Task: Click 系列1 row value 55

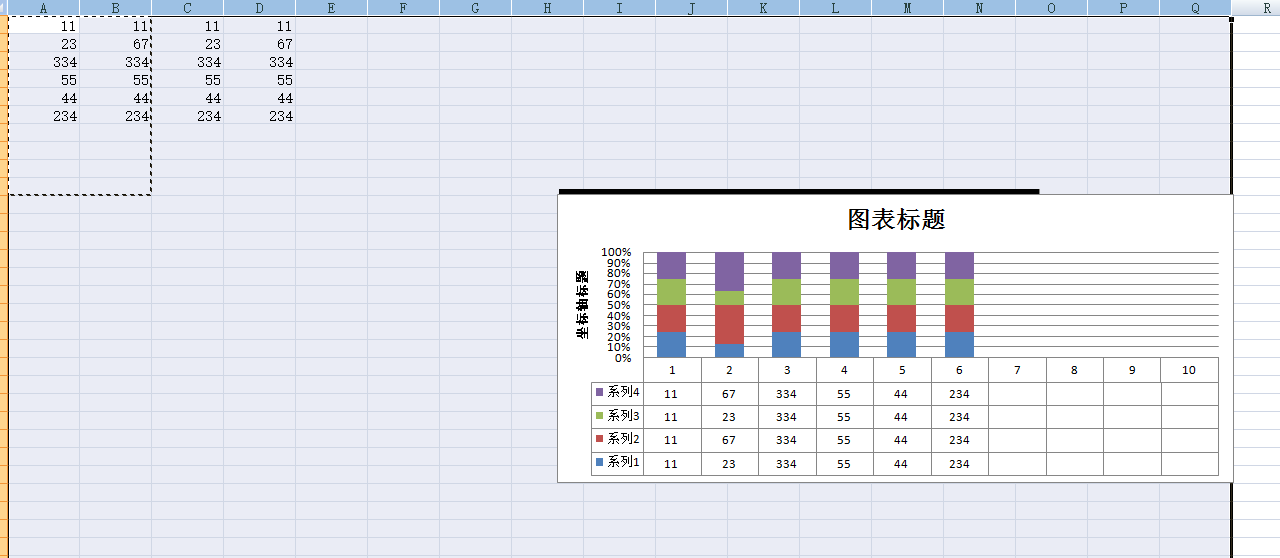Action: [844, 464]
